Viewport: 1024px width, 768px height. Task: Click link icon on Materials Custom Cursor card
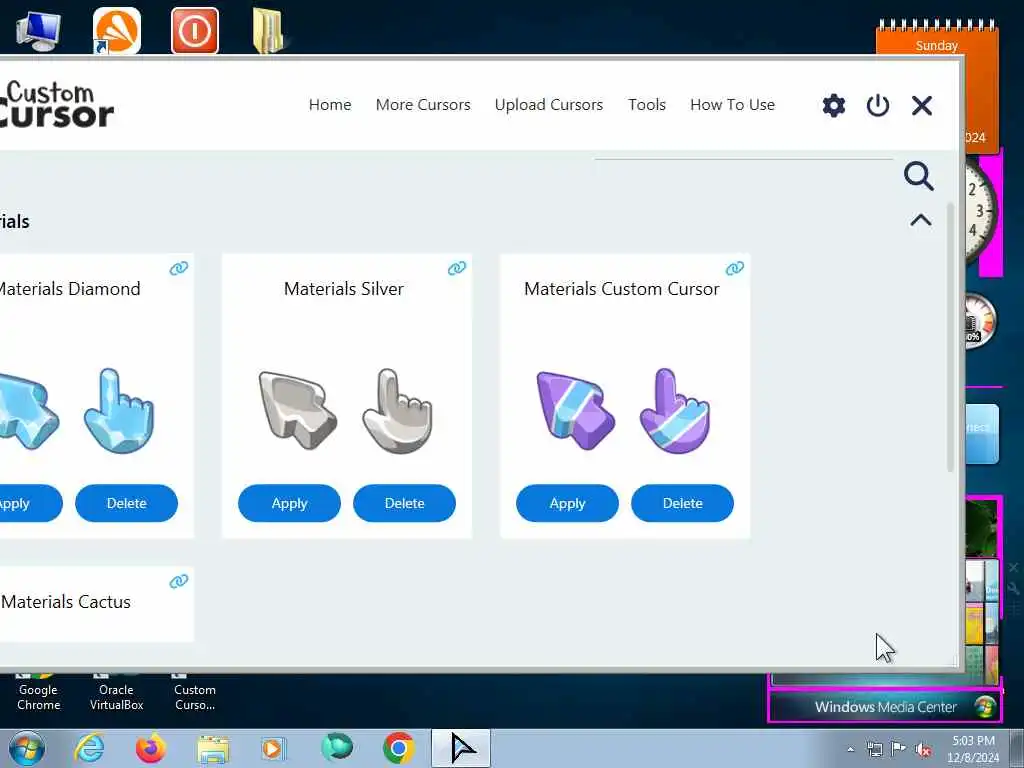pyautogui.click(x=735, y=268)
